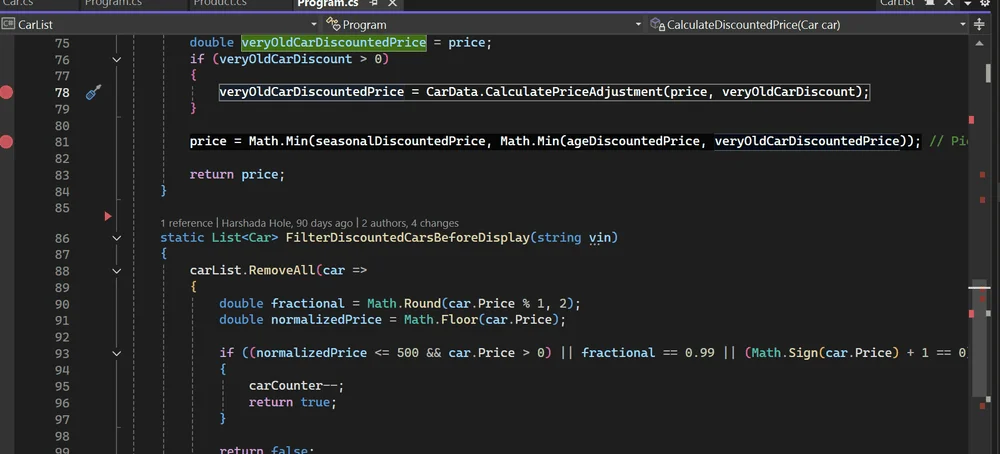The image size is (1000, 454).
Task: Click seasonalDiscountedPrice on line 81
Action: pyautogui.click(x=400, y=141)
